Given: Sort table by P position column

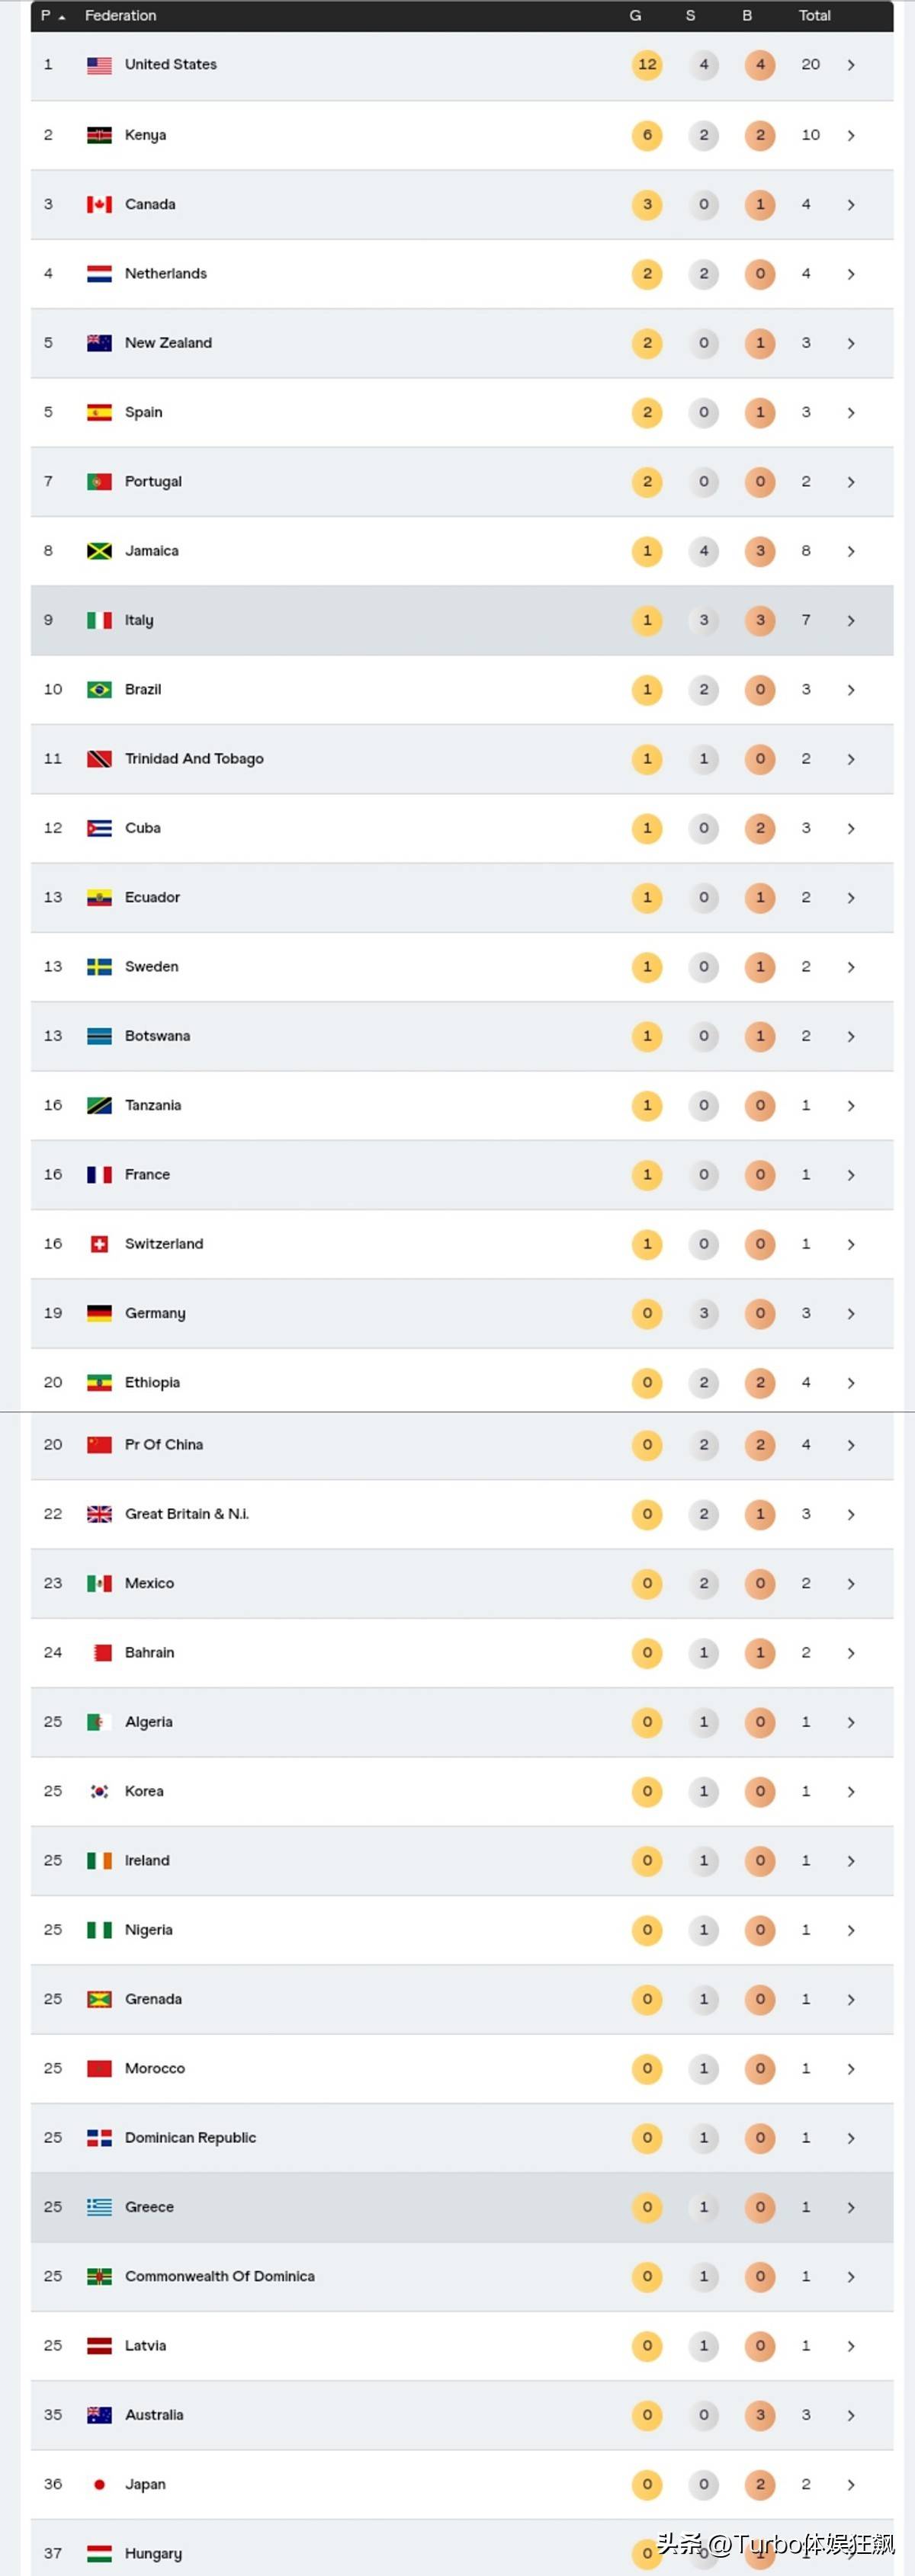Looking at the screenshot, I should (x=51, y=16).
